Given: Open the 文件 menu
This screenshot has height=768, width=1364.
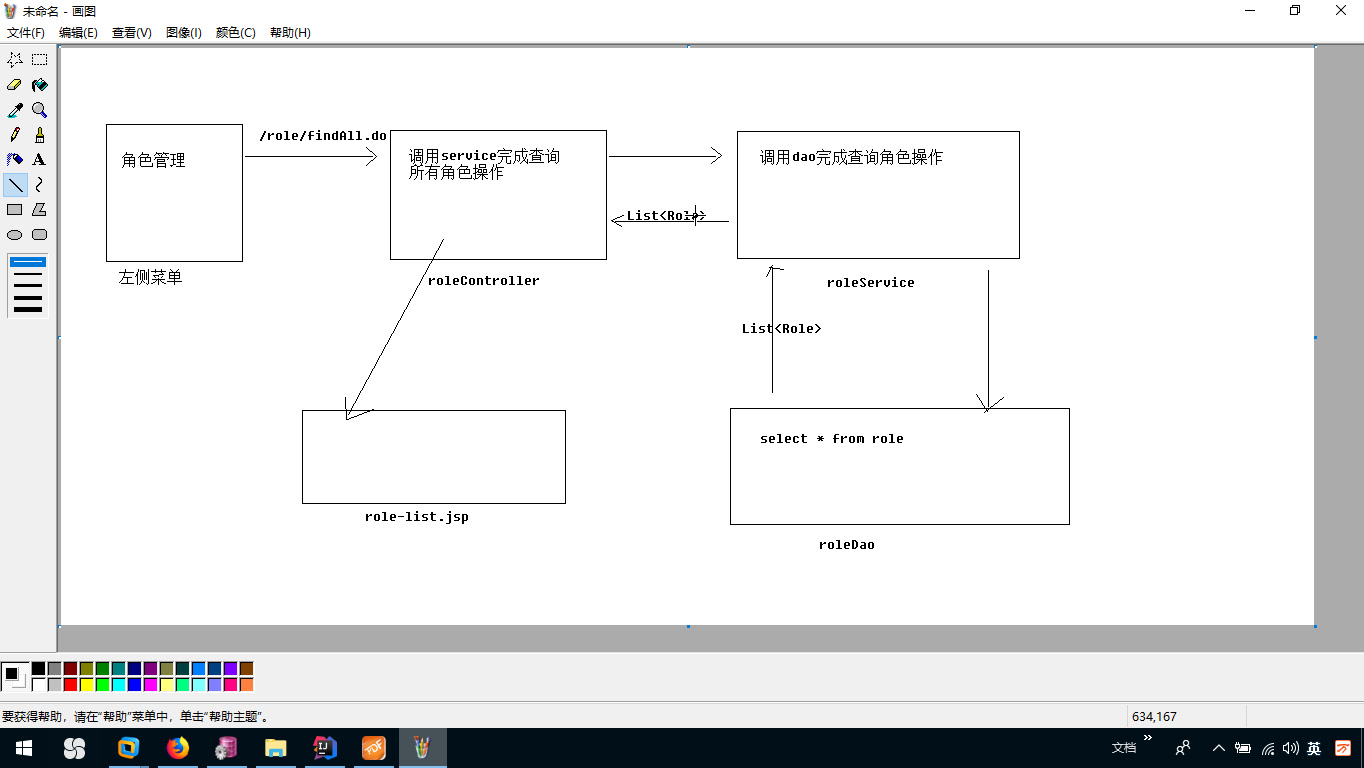Looking at the screenshot, I should [25, 32].
